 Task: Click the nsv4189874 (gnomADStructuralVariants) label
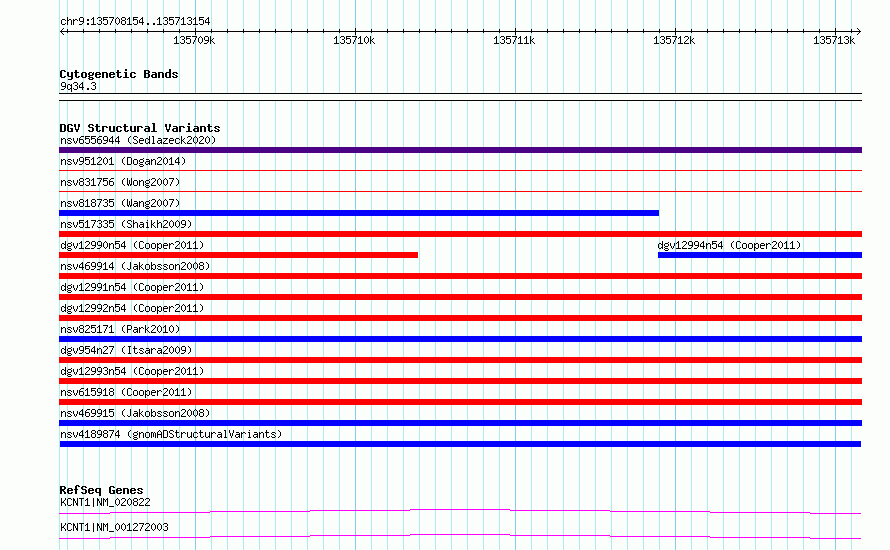tap(171, 434)
